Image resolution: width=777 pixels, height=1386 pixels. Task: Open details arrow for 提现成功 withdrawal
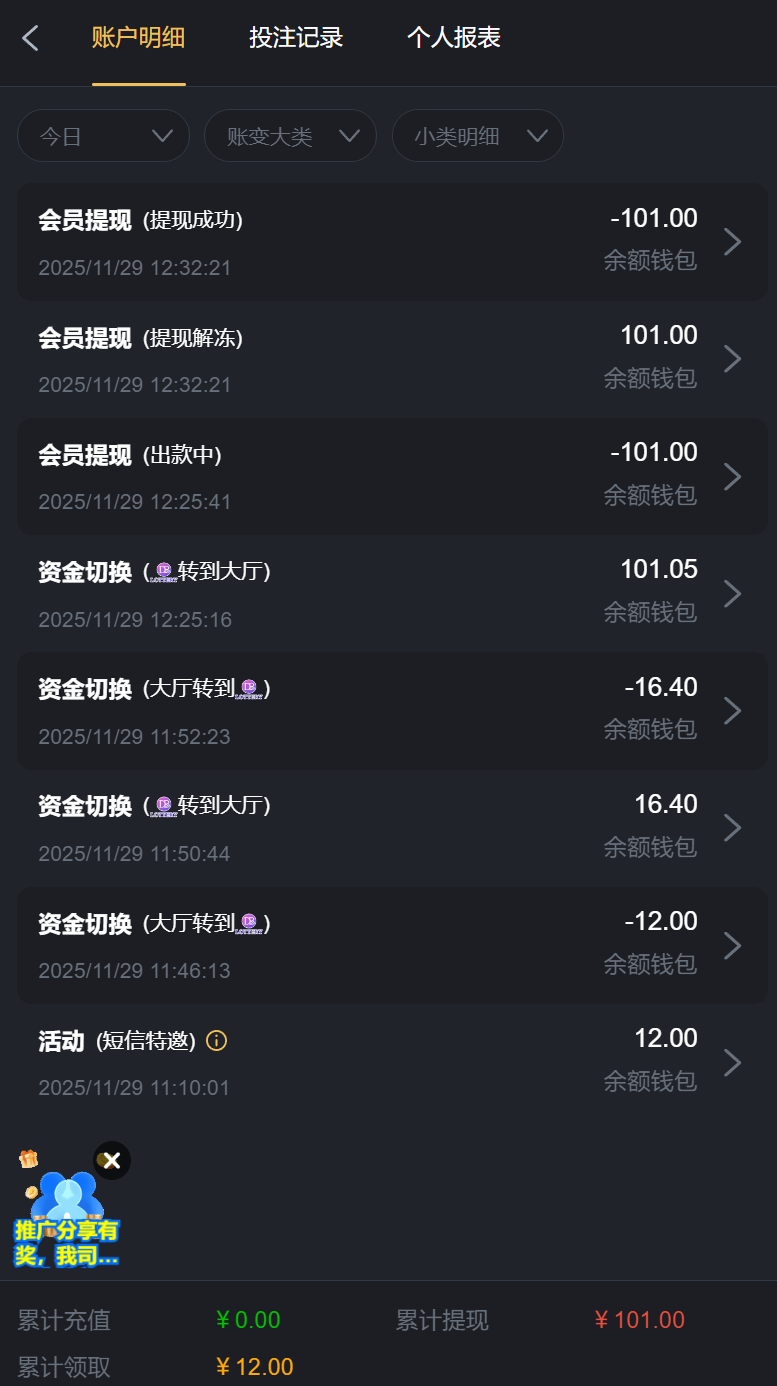[x=732, y=242]
